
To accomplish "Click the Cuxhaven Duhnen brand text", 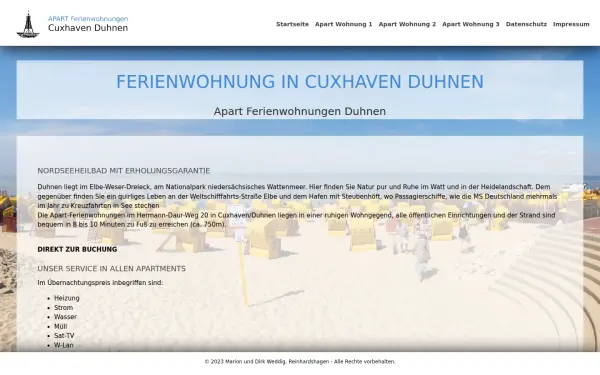I will coord(88,28).
